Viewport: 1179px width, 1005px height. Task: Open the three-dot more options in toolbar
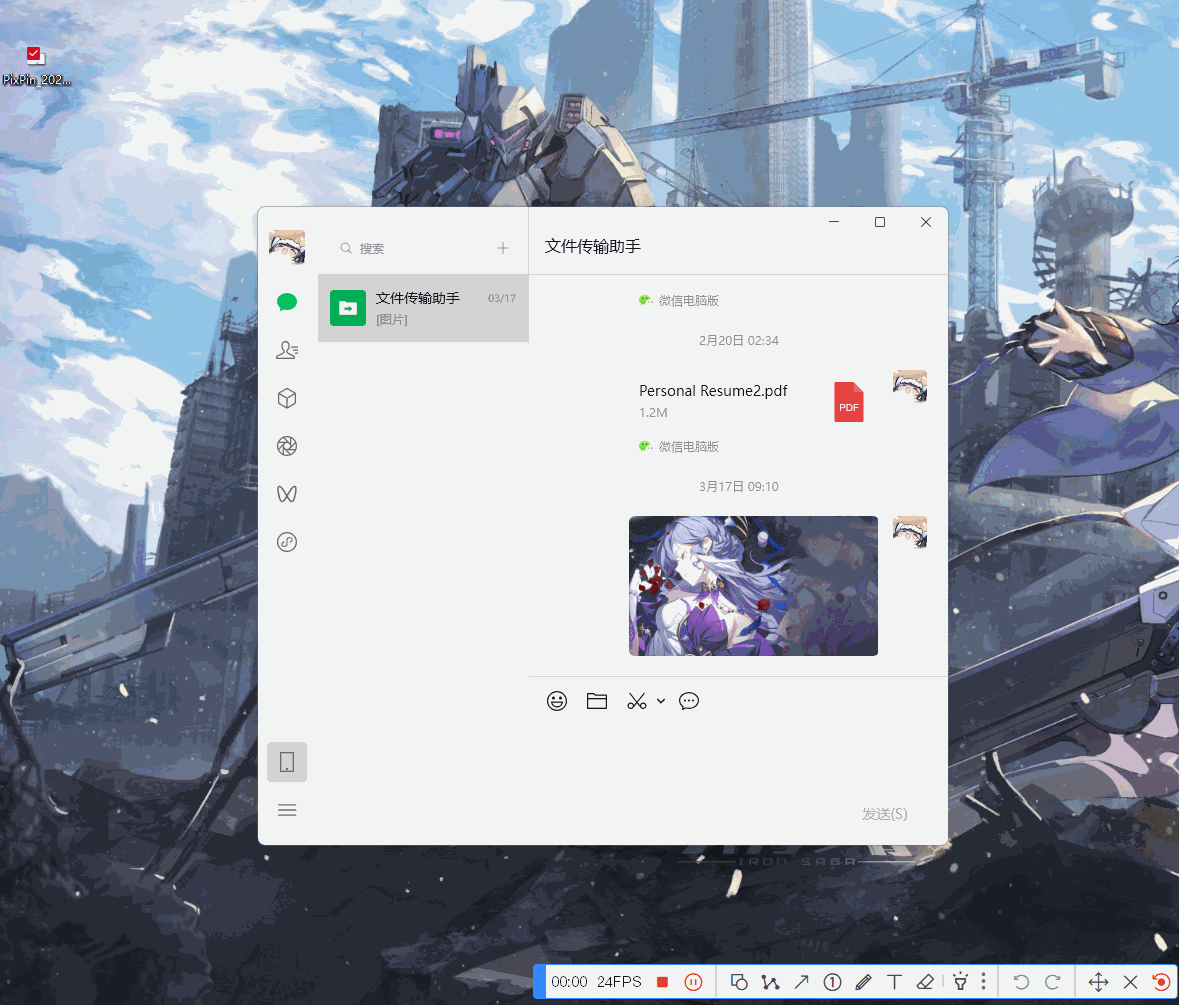tap(984, 982)
